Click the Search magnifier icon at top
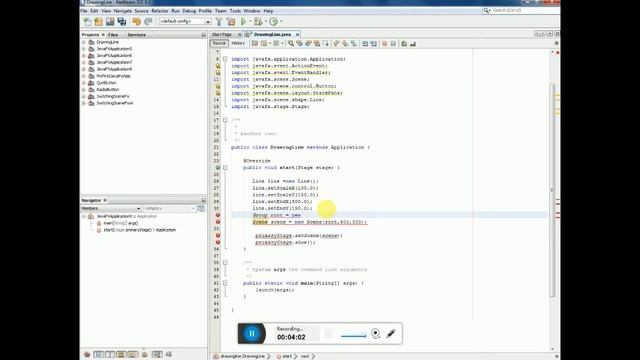Viewport: 640px width, 360px height. (x=486, y=11)
